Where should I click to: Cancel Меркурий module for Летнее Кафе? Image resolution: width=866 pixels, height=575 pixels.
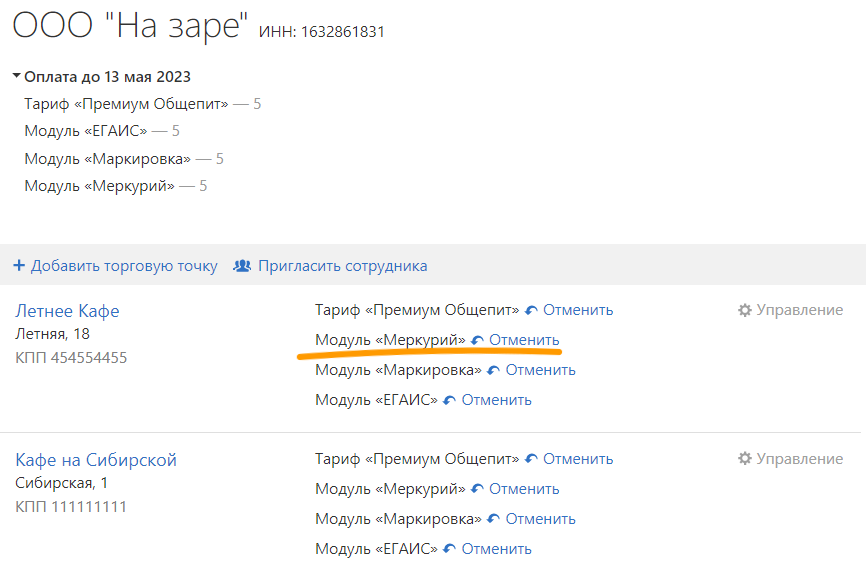tap(524, 340)
